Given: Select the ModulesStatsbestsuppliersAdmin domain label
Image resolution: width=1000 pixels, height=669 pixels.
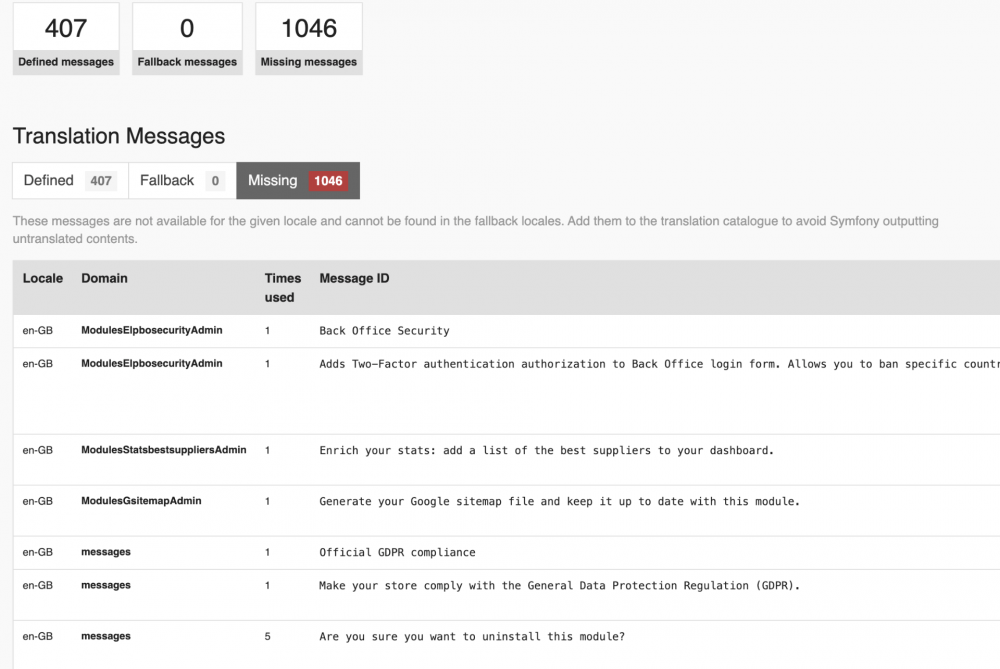Looking at the screenshot, I should [x=163, y=450].
